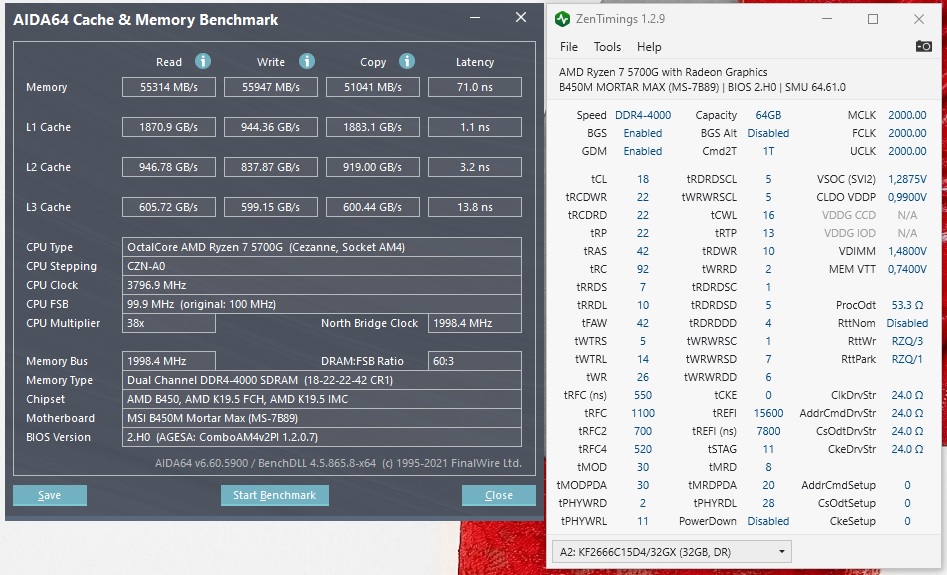The width and height of the screenshot is (947, 575).
Task: Click the AIDA64 Close button
Action: pyautogui.click(x=499, y=495)
